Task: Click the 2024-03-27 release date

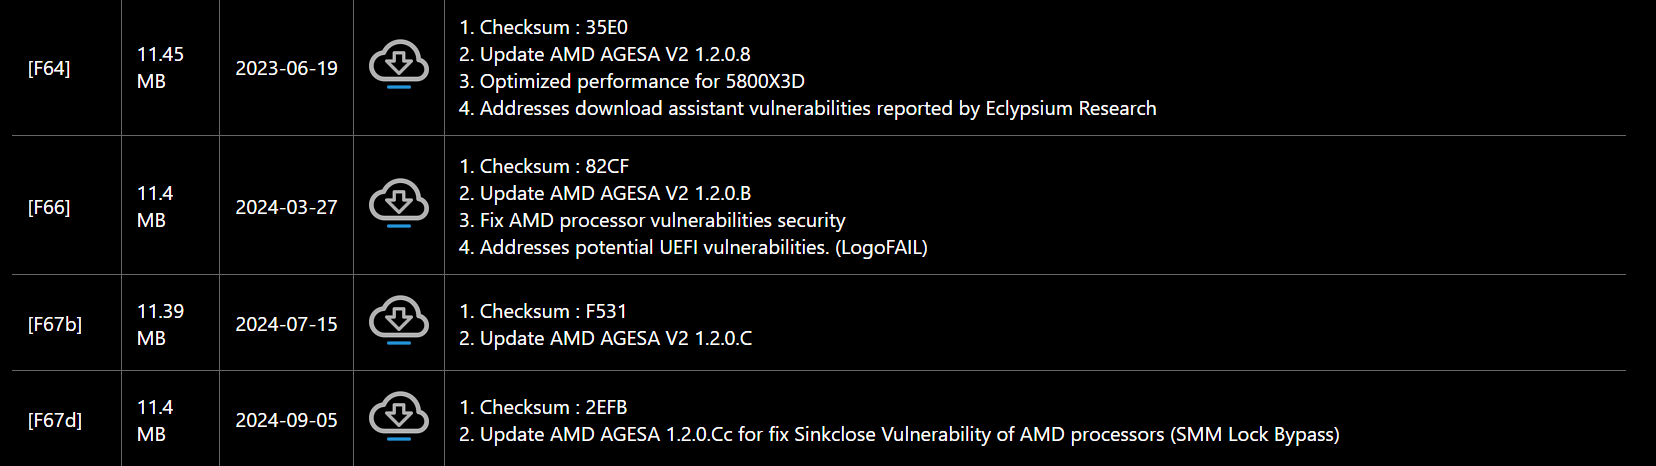Action: coord(286,207)
